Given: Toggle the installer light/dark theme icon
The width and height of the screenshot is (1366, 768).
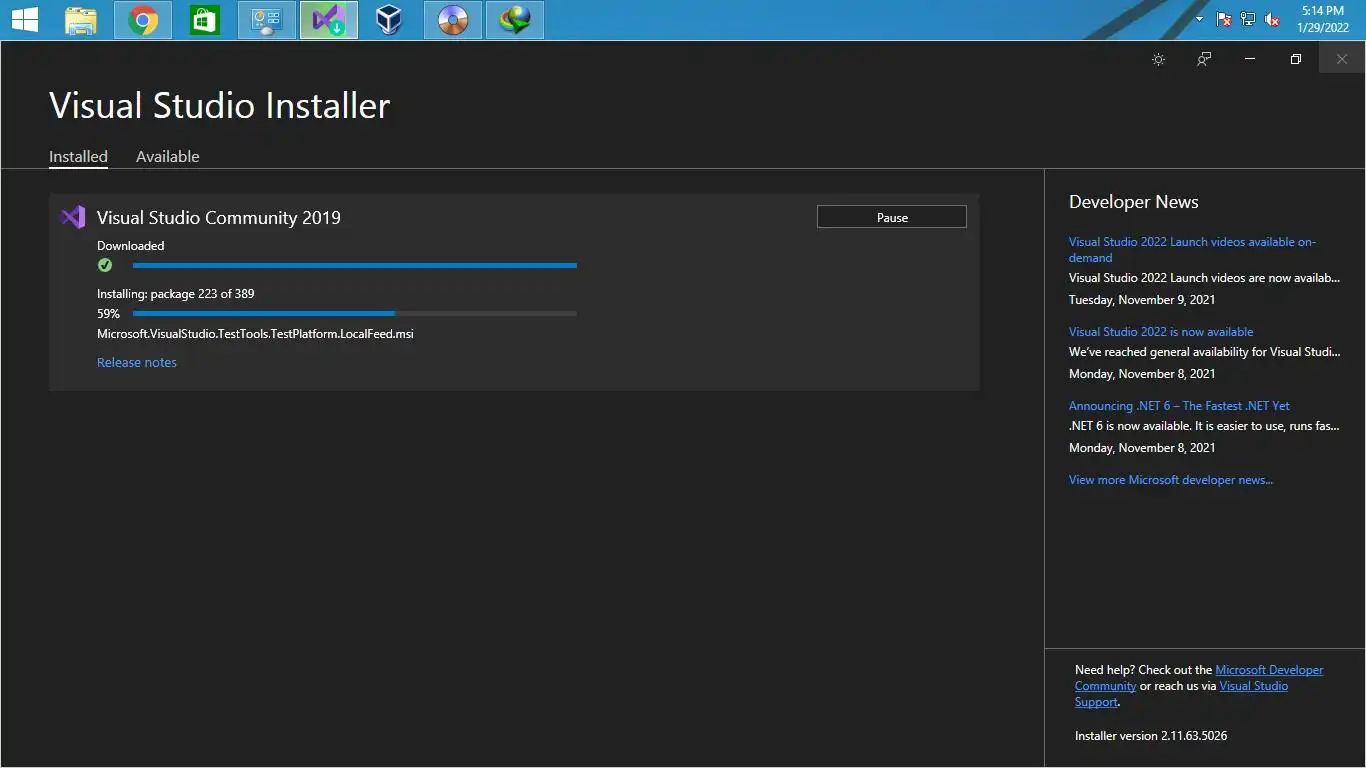Looking at the screenshot, I should [x=1158, y=59].
